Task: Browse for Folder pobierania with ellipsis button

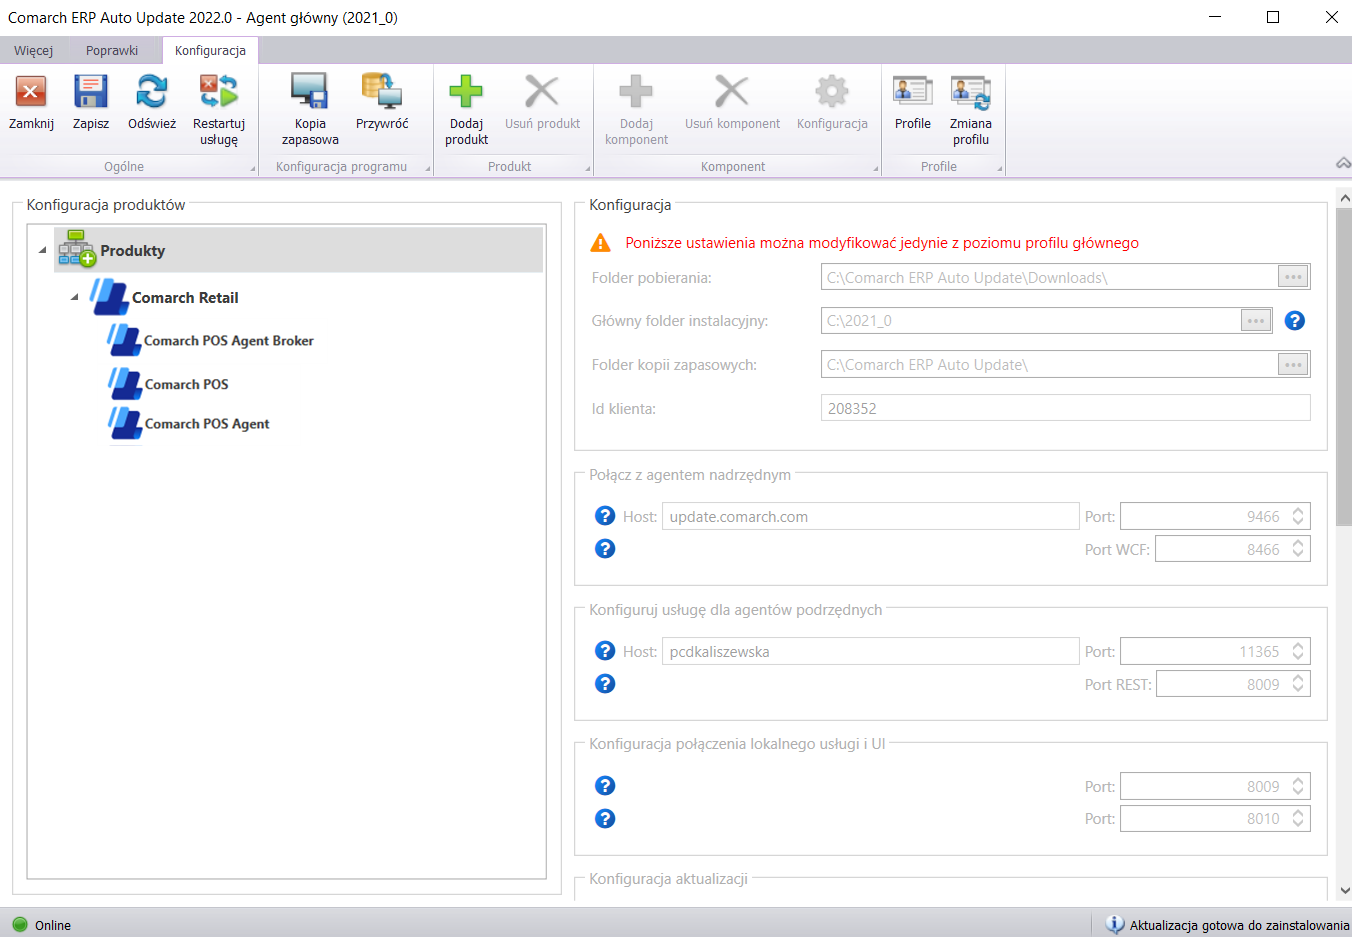Action: tap(1293, 277)
